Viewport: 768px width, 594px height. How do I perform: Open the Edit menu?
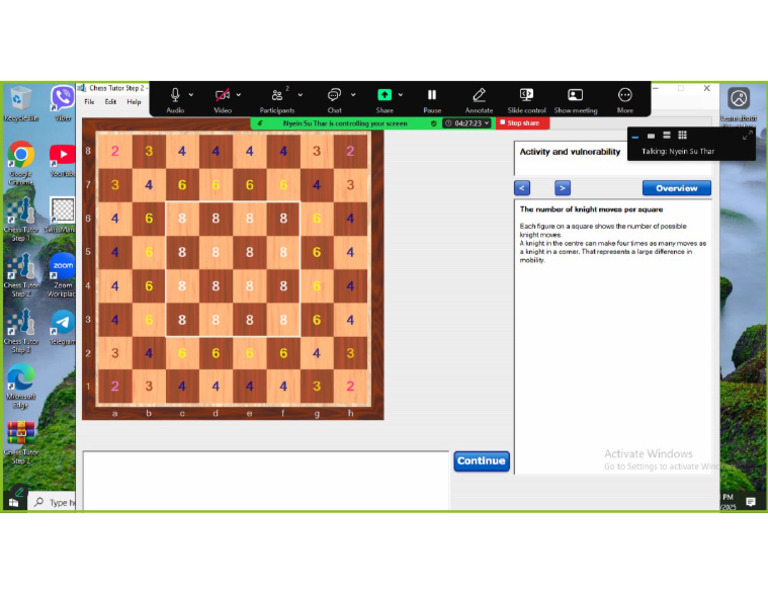111,102
